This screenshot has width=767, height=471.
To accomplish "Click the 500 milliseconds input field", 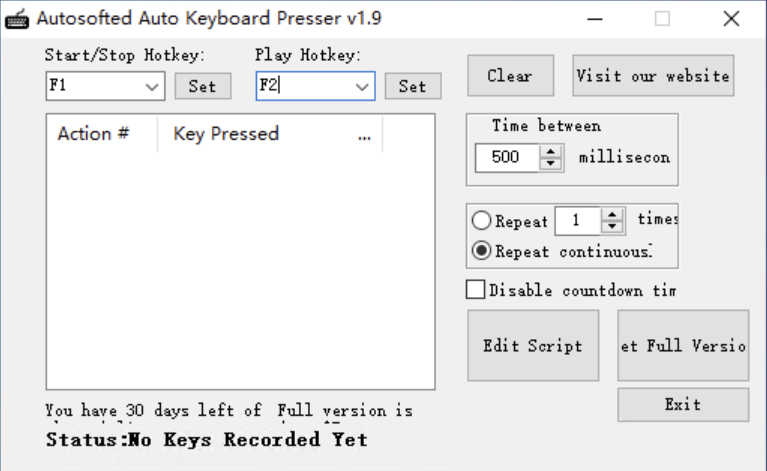I will (508, 157).
